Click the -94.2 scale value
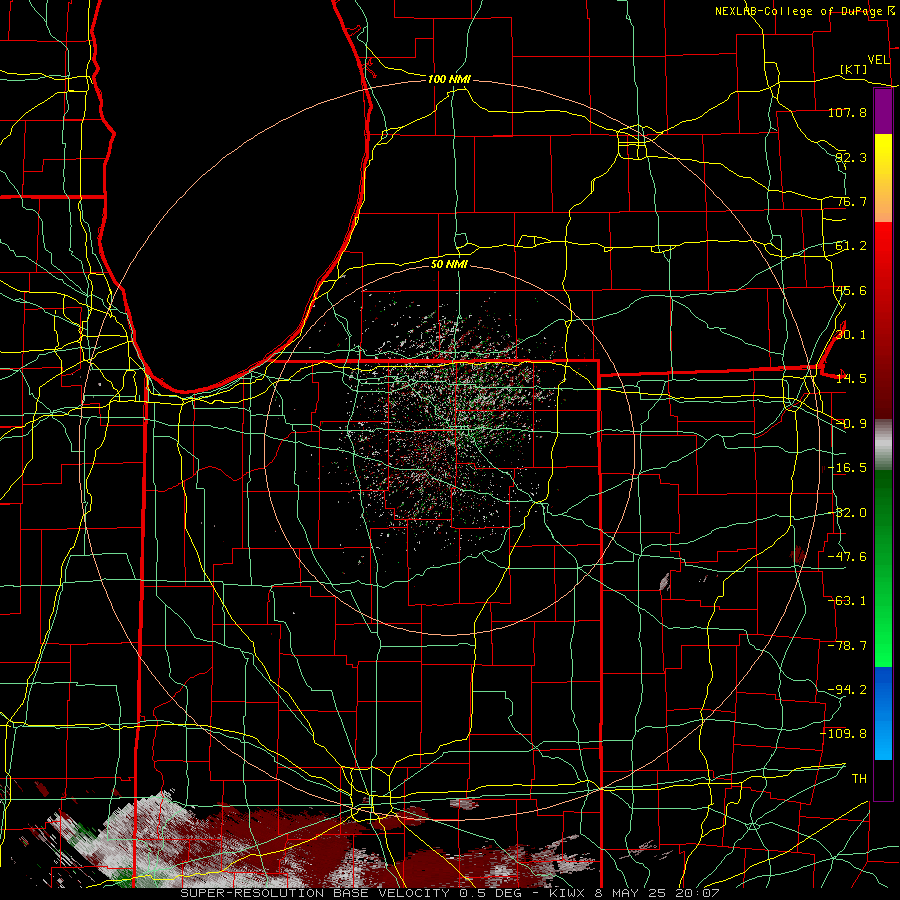900x900 pixels. (847, 690)
